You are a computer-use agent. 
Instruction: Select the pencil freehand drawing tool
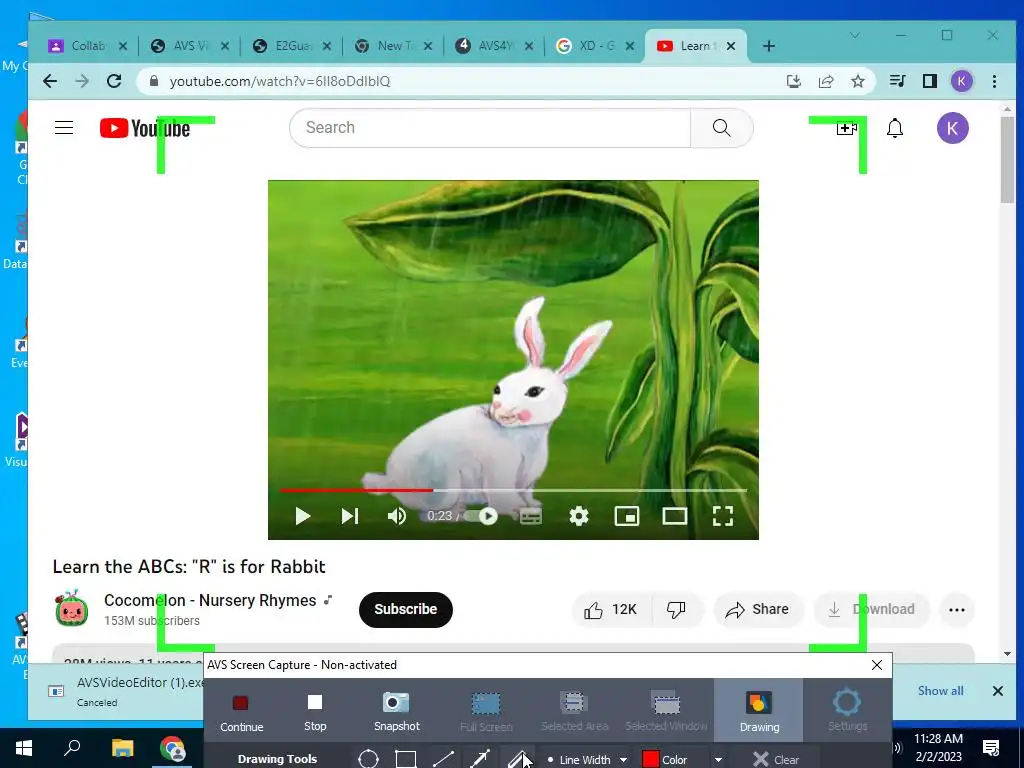click(x=518, y=759)
